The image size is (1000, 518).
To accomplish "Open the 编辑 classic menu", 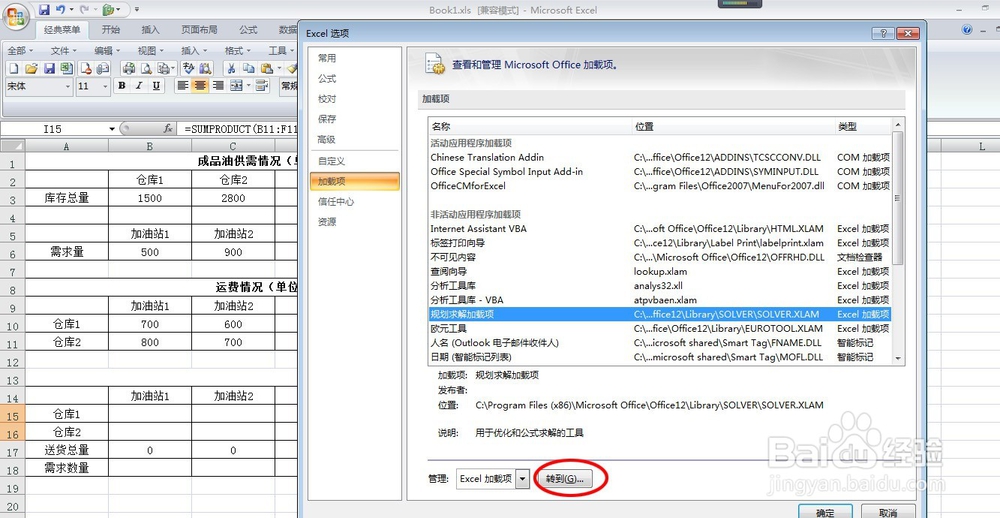I will 107,50.
